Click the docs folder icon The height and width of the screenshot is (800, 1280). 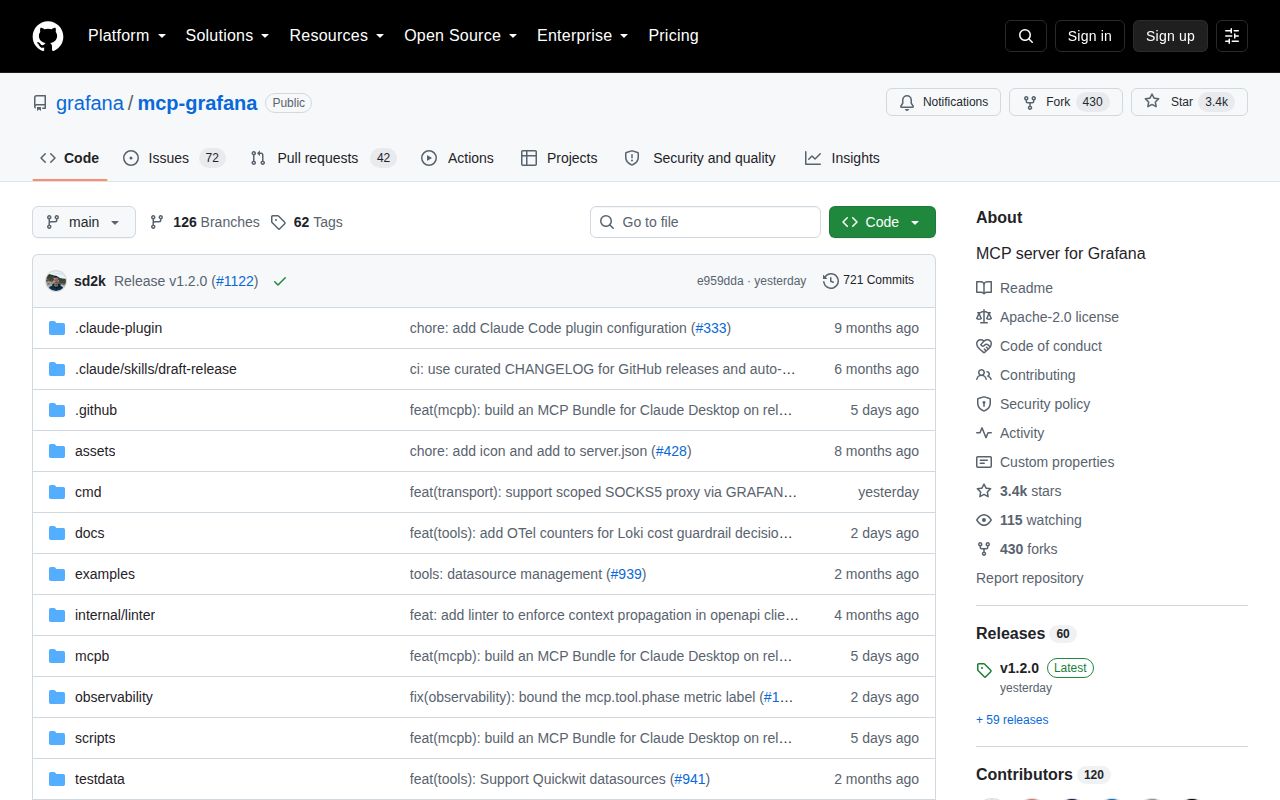click(x=57, y=533)
